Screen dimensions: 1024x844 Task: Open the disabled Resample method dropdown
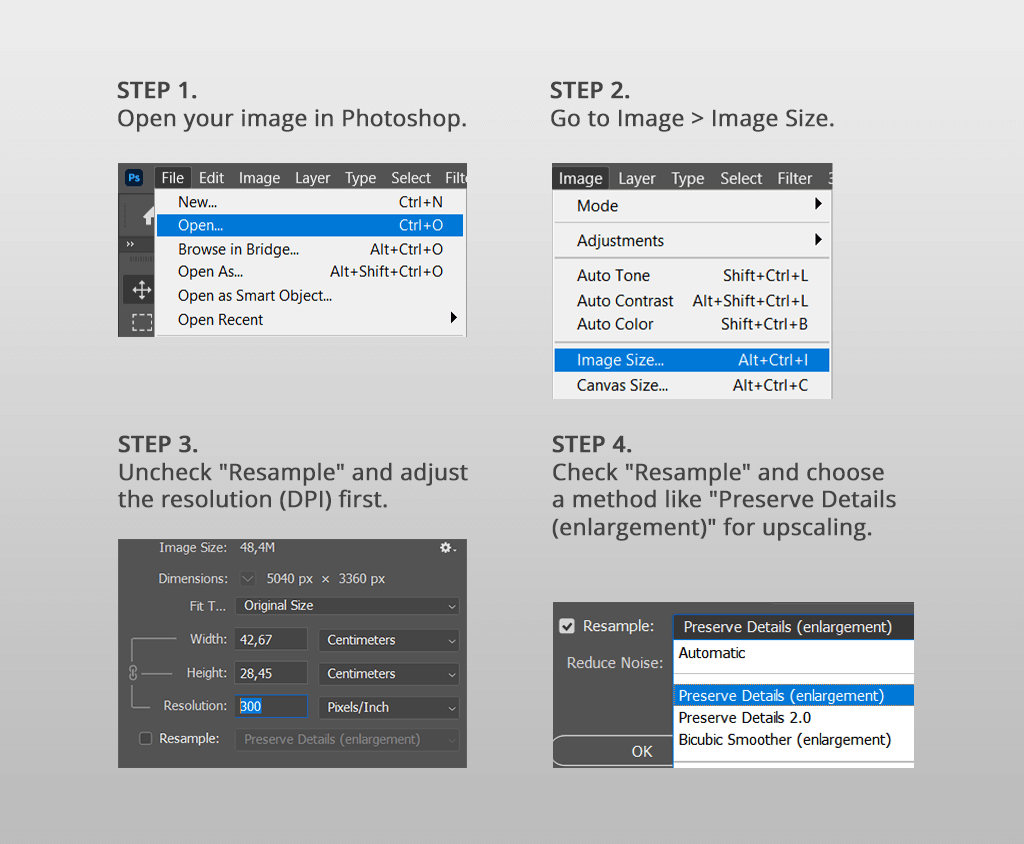tap(347, 739)
